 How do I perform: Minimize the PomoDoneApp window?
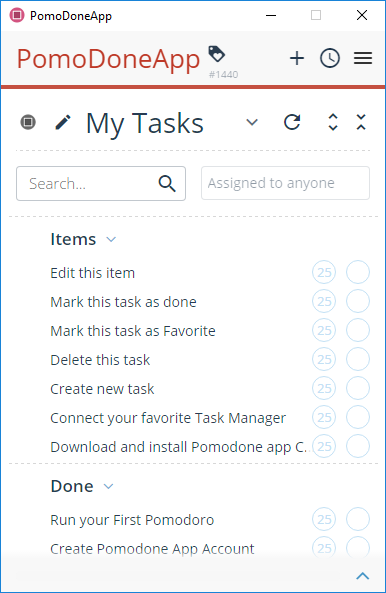click(271, 16)
